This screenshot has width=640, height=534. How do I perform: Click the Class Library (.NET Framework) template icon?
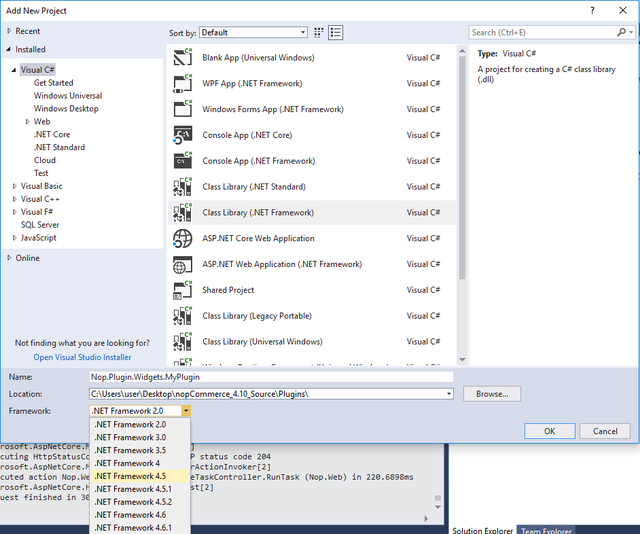(182, 212)
